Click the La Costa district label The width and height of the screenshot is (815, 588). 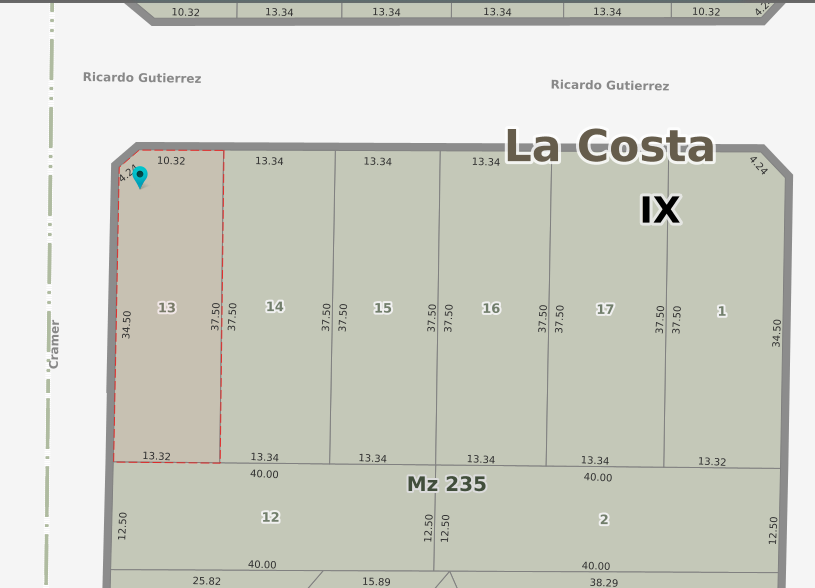click(x=610, y=146)
